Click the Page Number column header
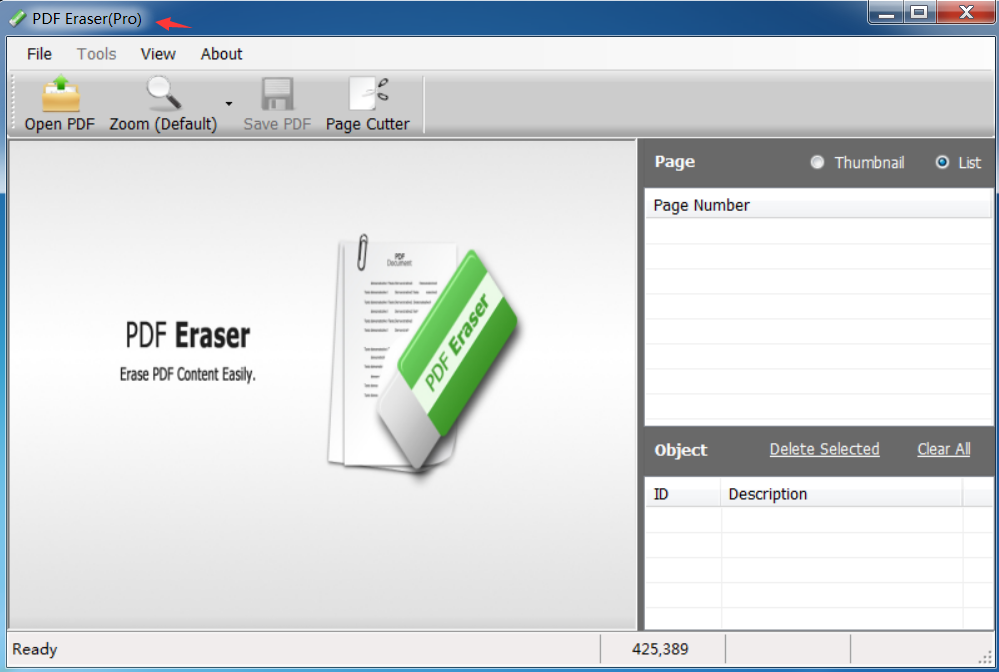999x672 pixels. 818,205
